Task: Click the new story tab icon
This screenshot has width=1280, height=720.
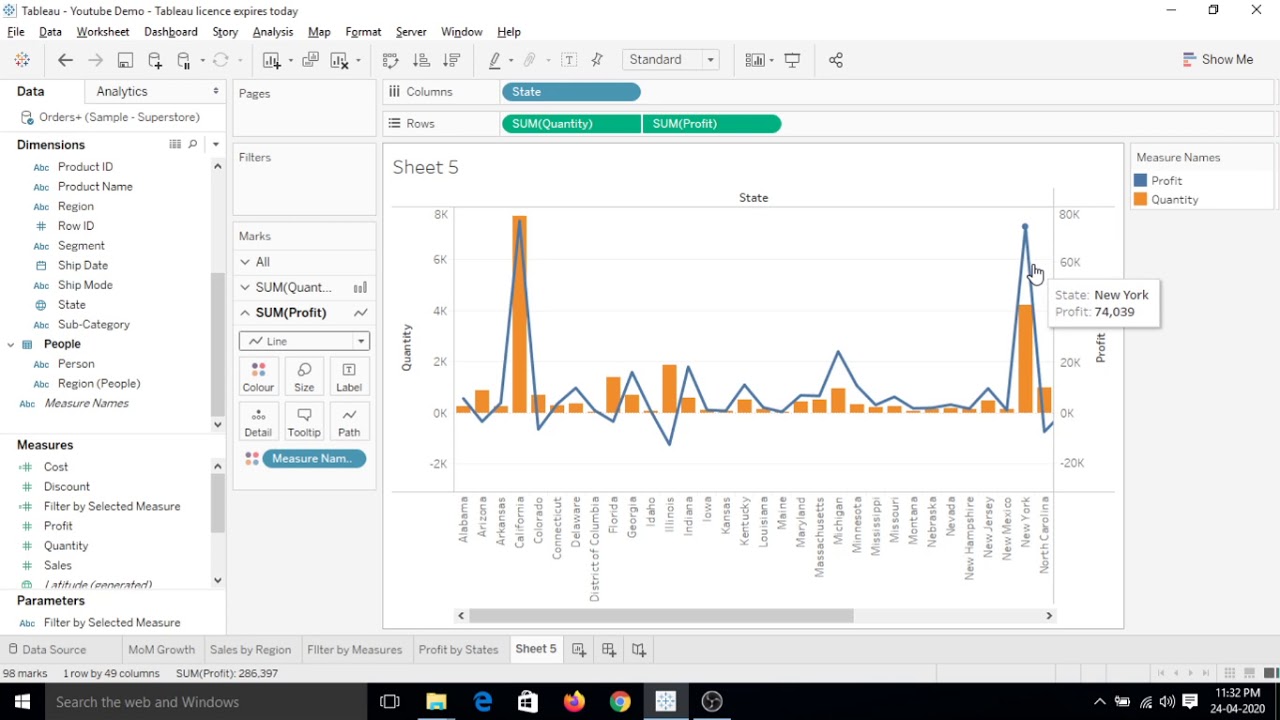Action: (638, 650)
